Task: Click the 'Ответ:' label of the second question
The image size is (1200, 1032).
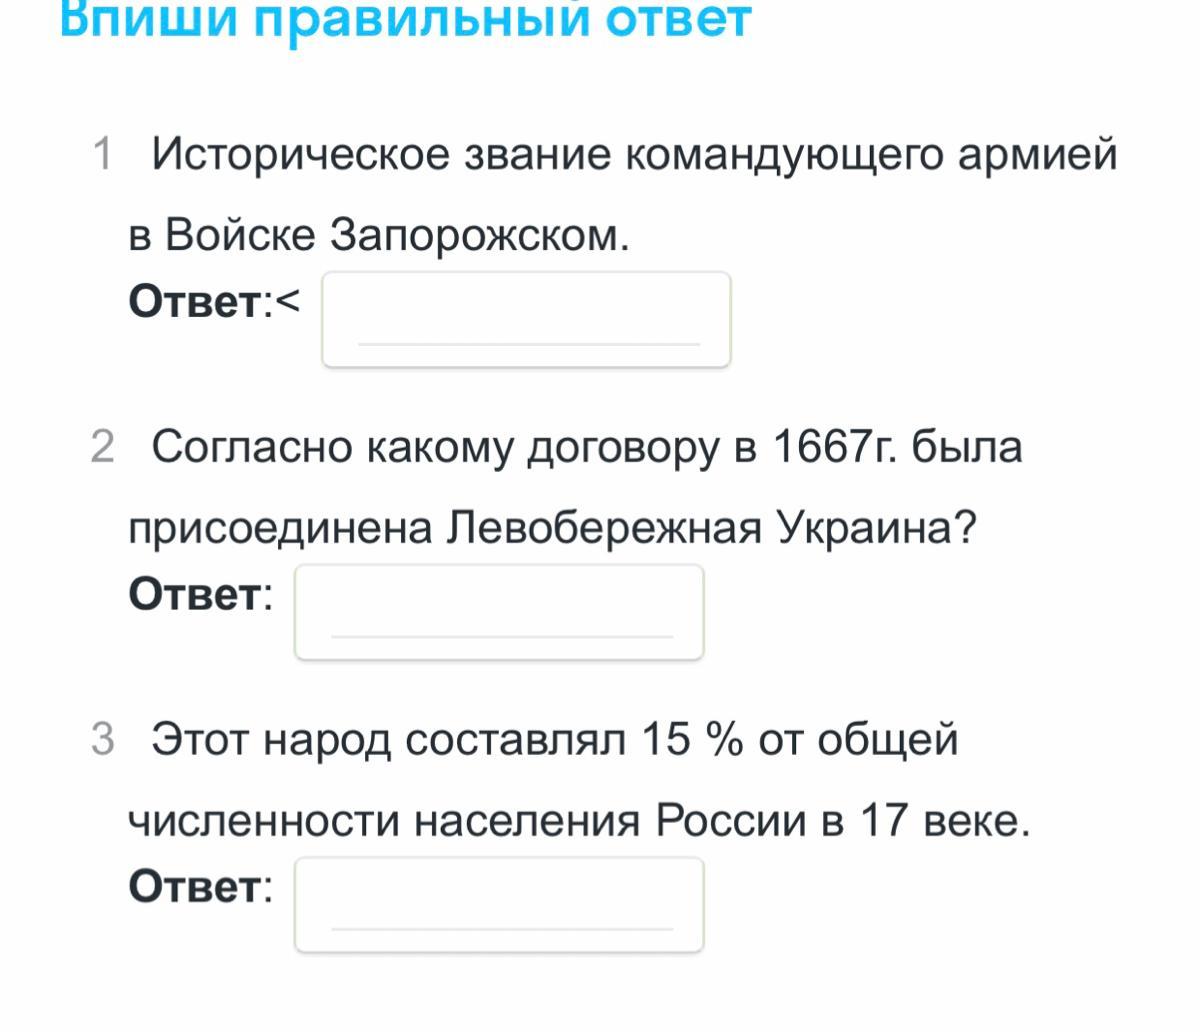Action: [x=200, y=594]
